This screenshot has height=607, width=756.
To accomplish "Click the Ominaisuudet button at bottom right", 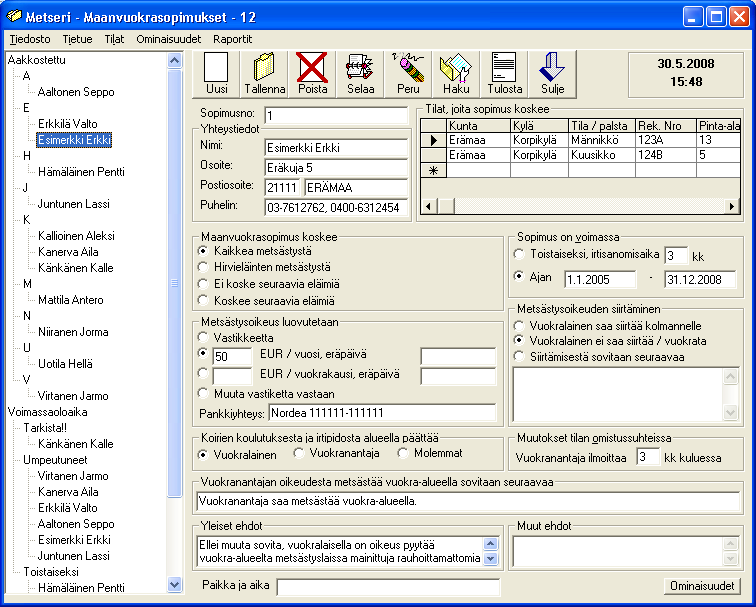I will coord(702,586).
